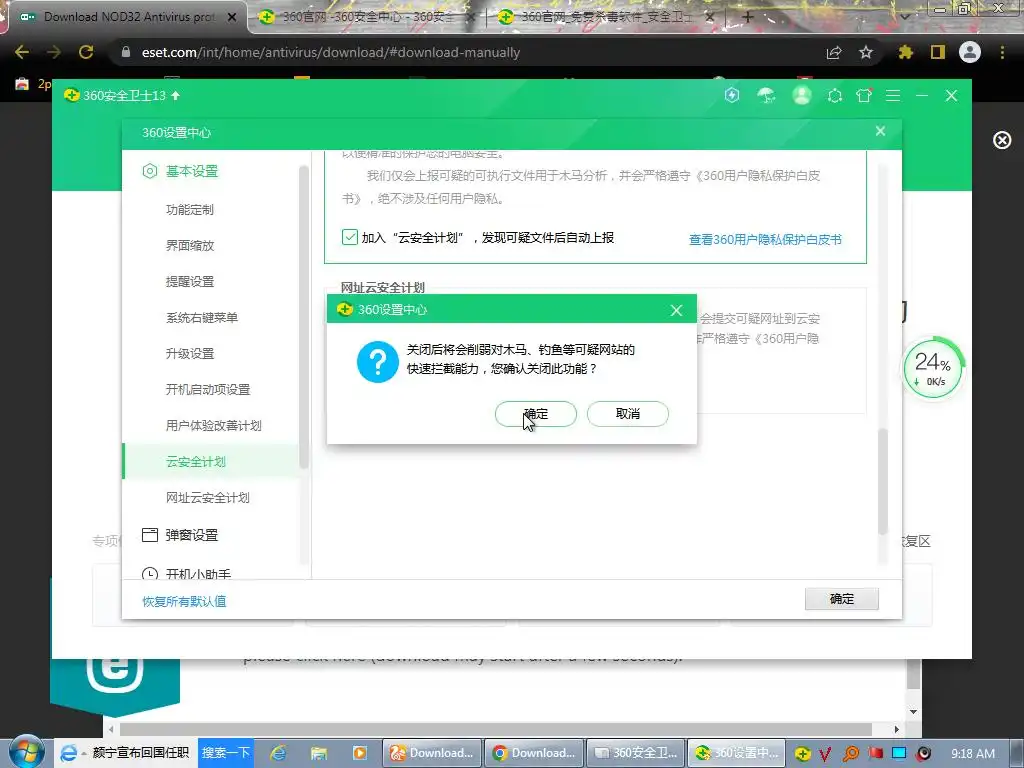Click the 360安全卫士 logo in title bar
This screenshot has height=768, width=1024.
click(x=72, y=95)
